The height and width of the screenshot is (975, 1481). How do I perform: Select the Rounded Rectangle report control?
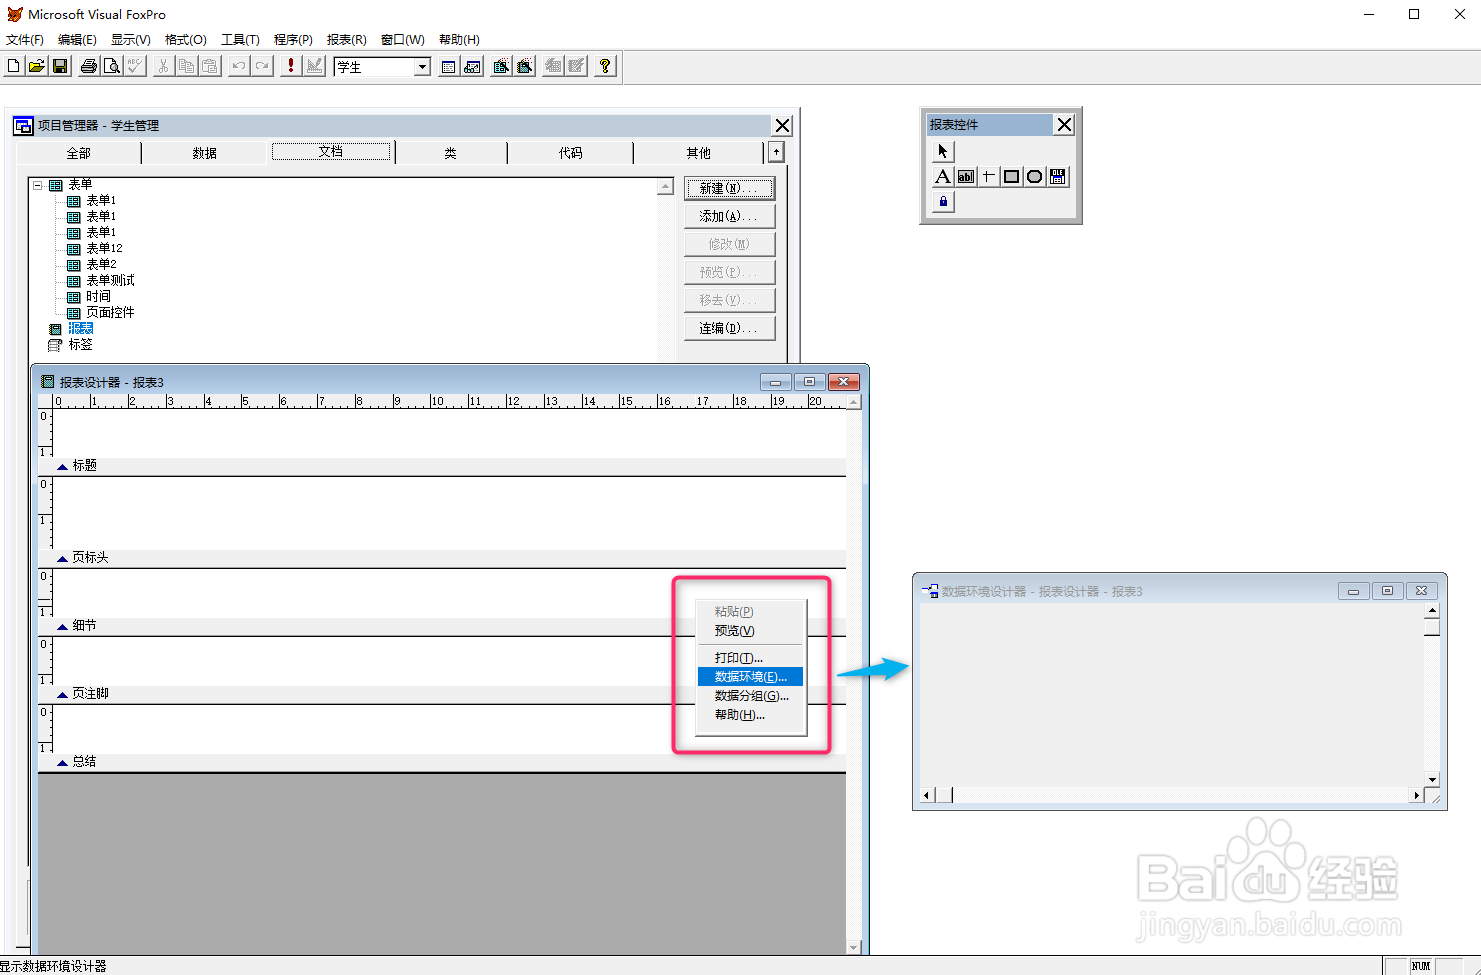click(1035, 176)
